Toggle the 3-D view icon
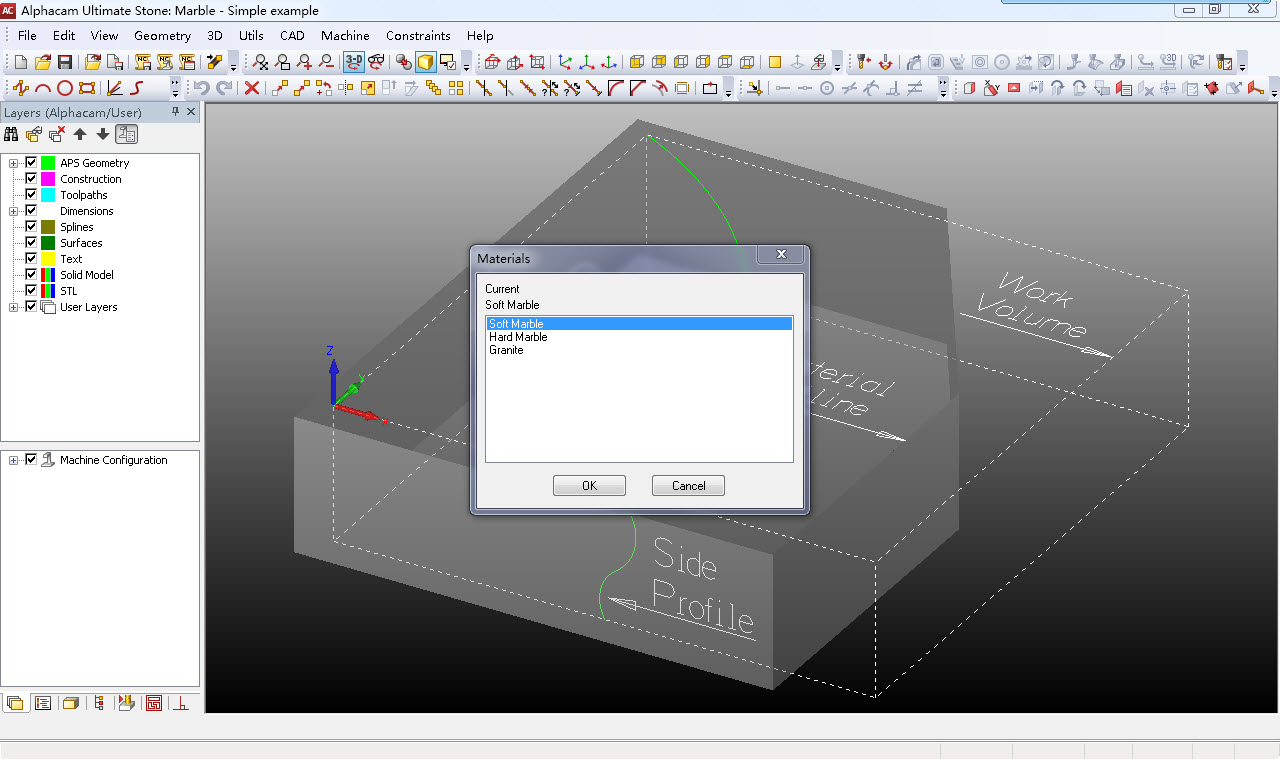 354,62
